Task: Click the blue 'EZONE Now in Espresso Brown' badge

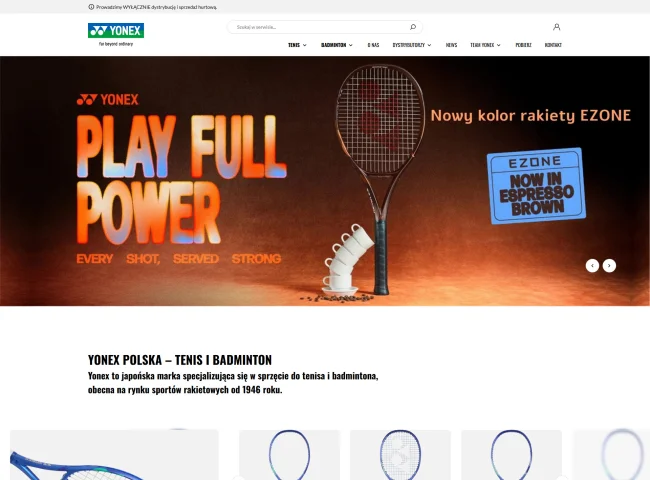Action: coord(536,186)
